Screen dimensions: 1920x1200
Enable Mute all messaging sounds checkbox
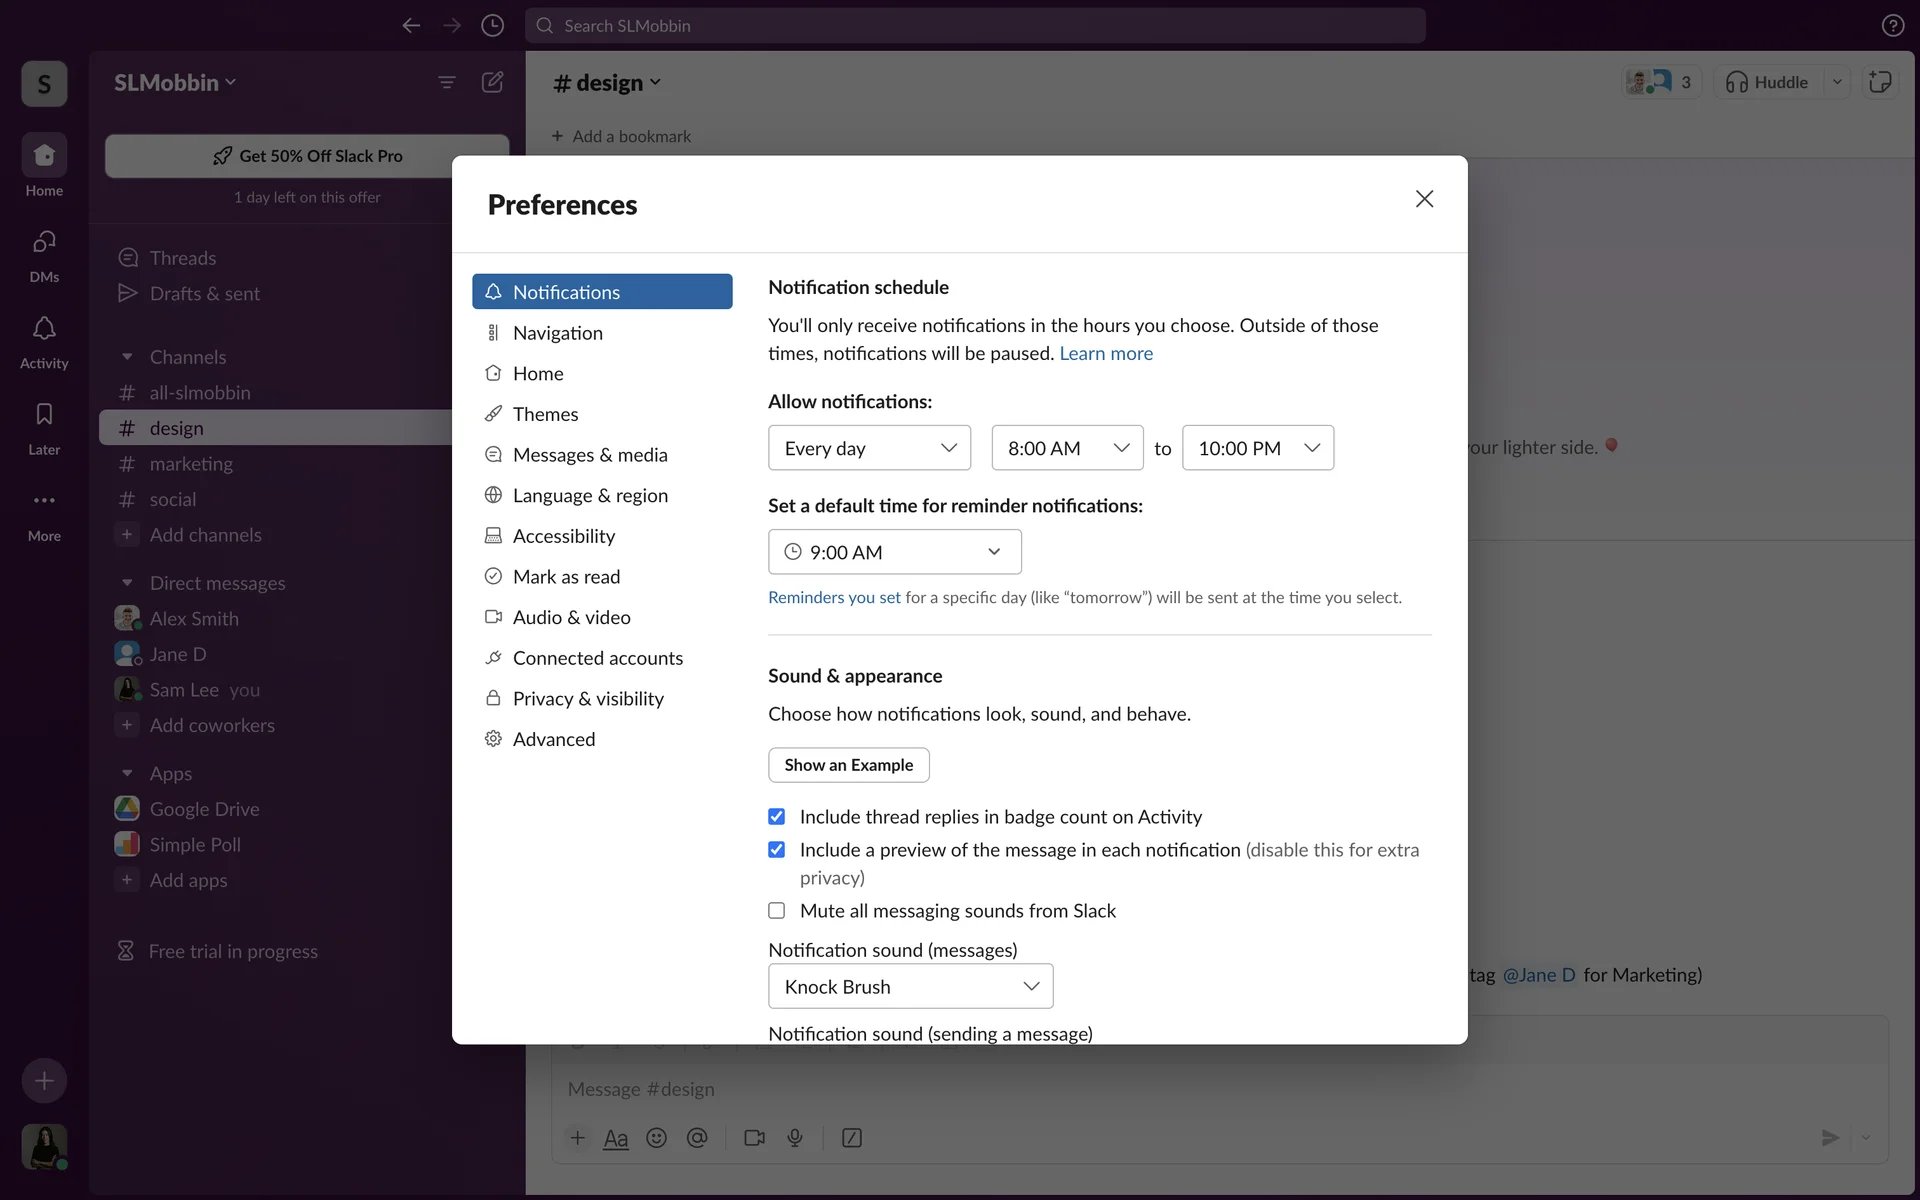pos(776,911)
